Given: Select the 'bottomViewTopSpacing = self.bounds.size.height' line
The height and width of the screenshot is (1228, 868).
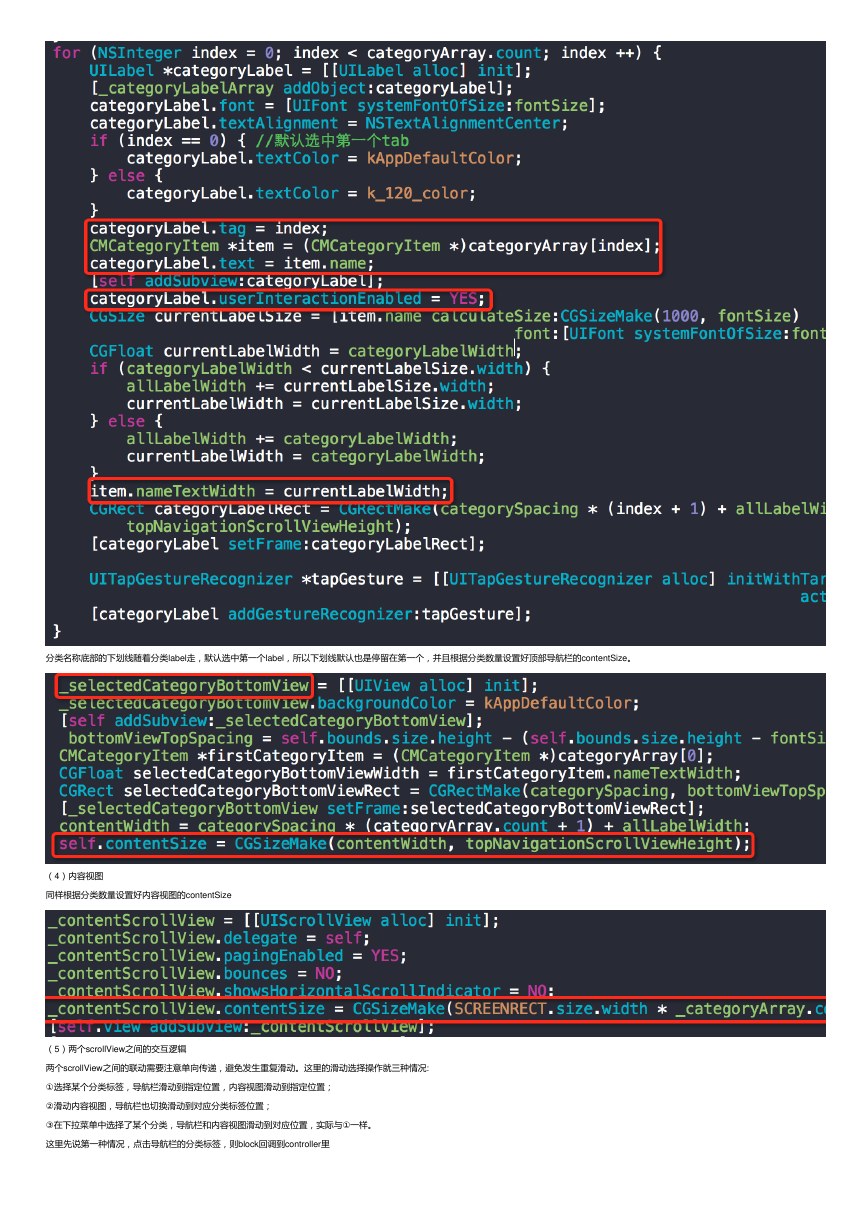Looking at the screenshot, I should coord(445,738).
